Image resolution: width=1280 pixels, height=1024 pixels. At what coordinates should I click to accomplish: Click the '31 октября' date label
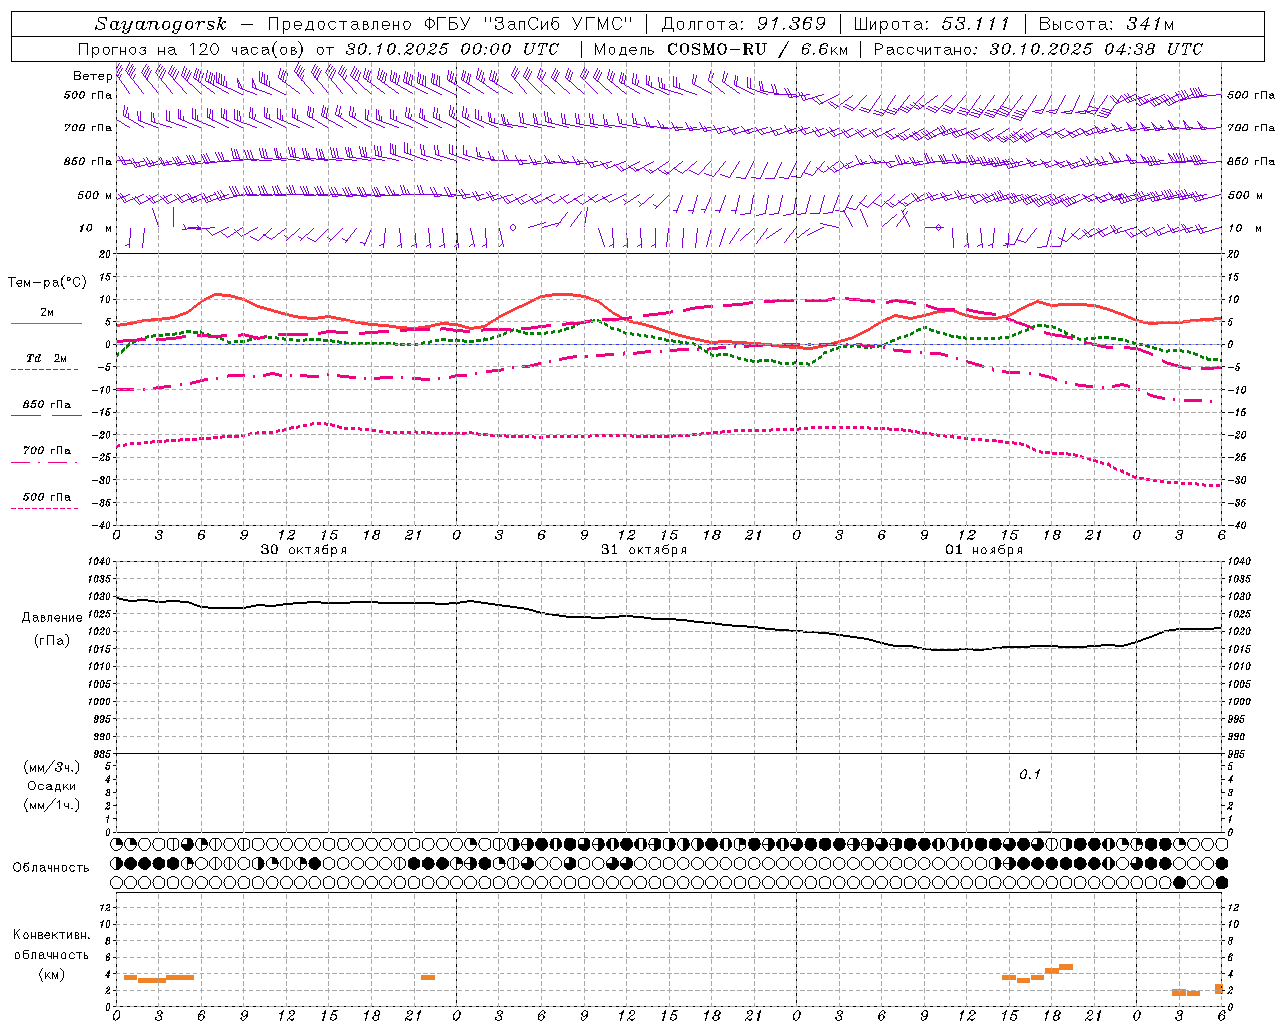coord(644,550)
